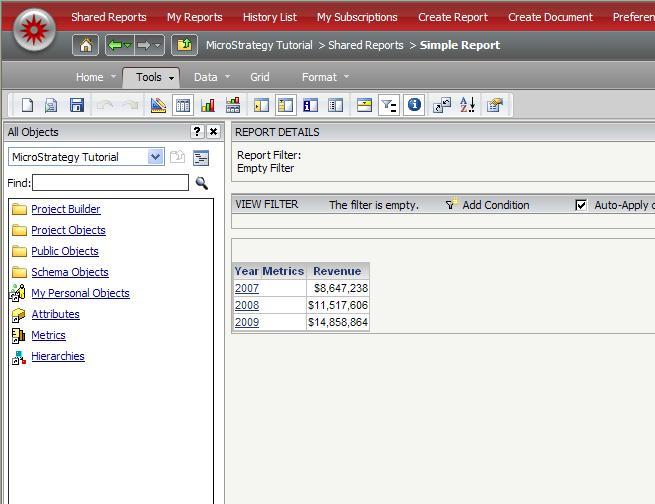Select the Format menu label

[319, 77]
